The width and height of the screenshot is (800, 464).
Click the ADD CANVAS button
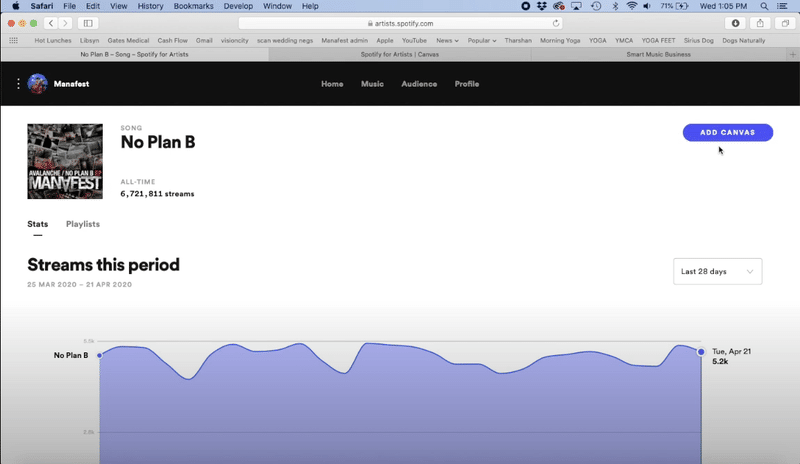pos(728,133)
